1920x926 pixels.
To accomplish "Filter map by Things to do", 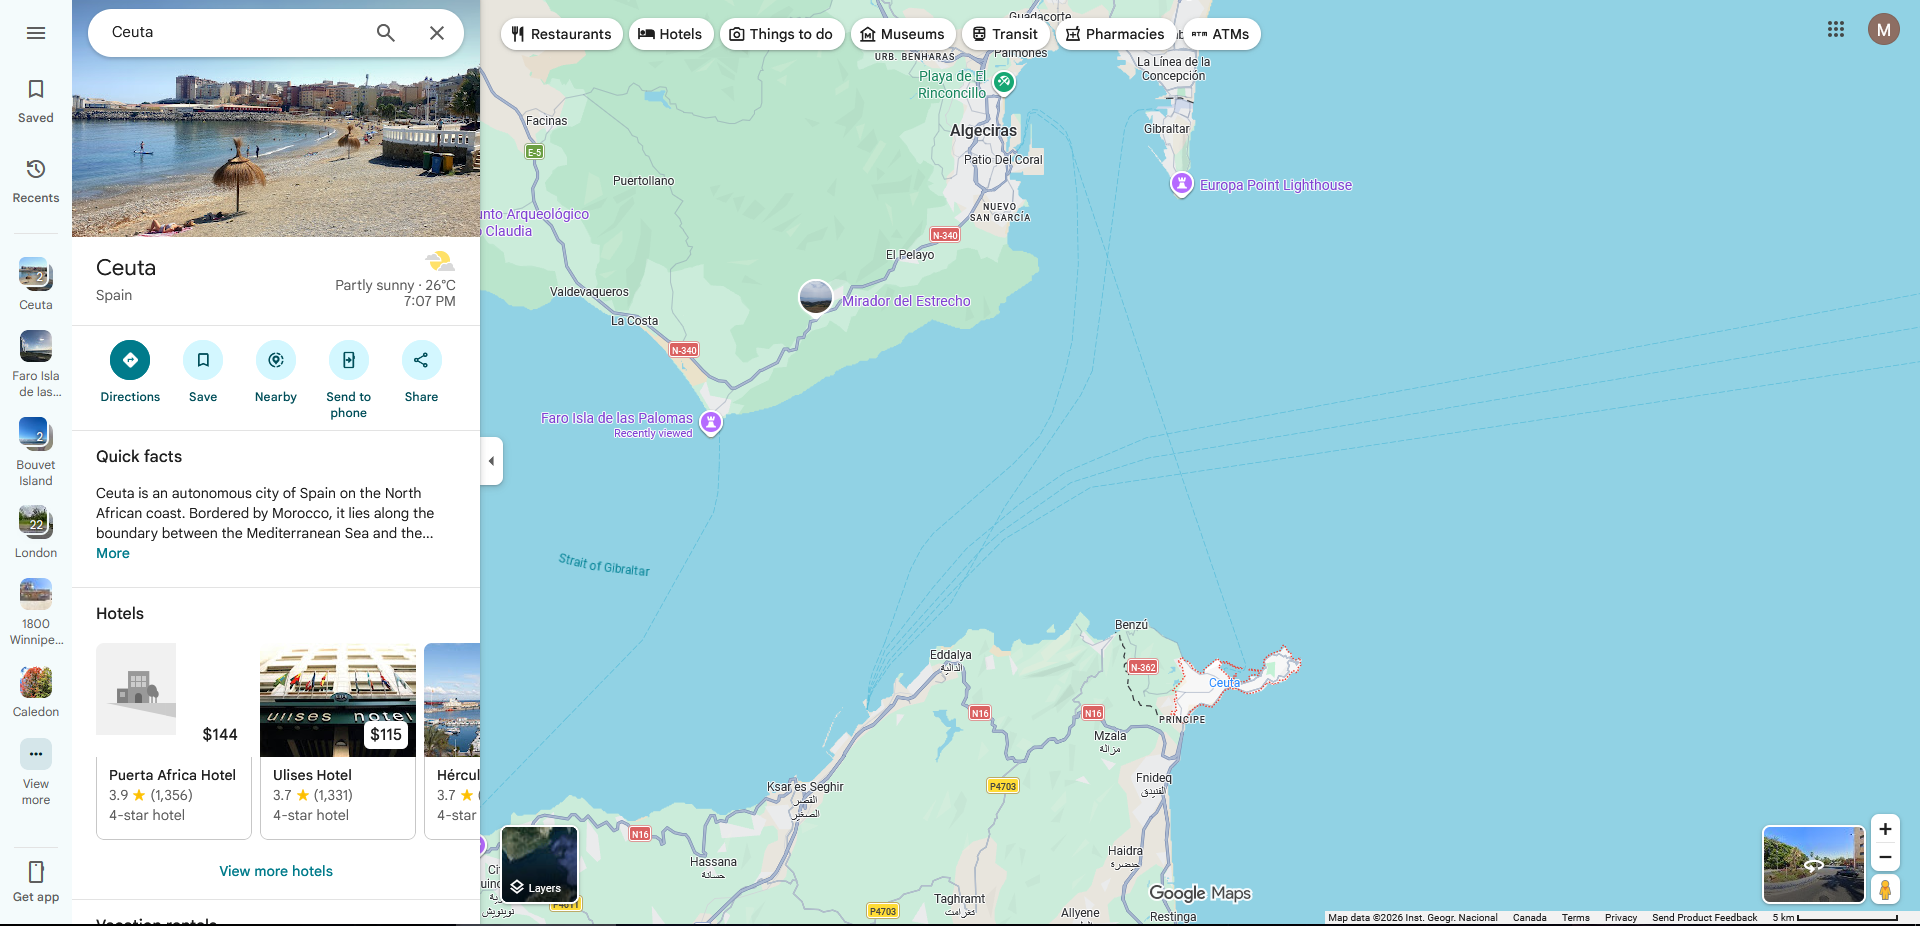I will (782, 34).
